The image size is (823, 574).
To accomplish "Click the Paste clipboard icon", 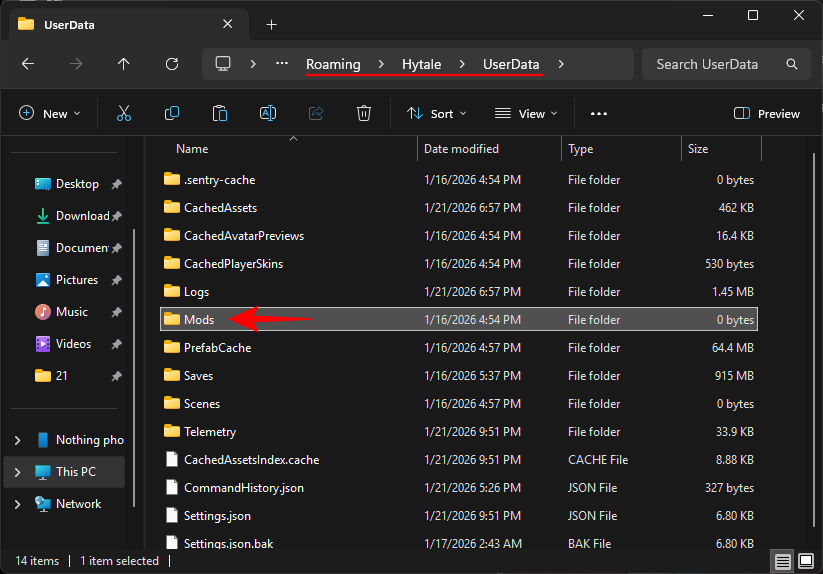I will pos(220,114).
